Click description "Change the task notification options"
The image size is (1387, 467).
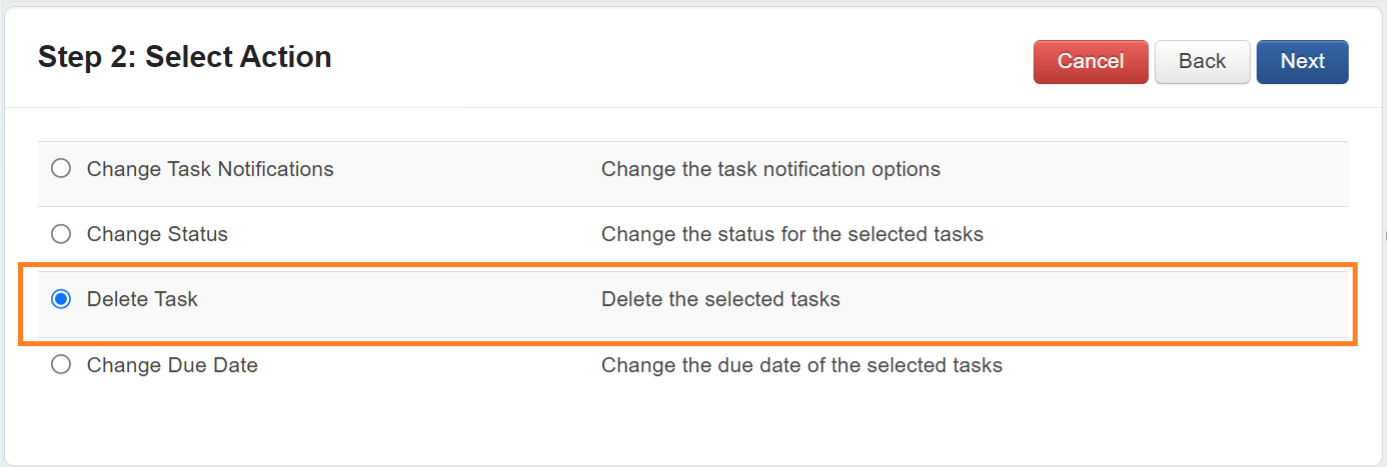[x=770, y=169]
